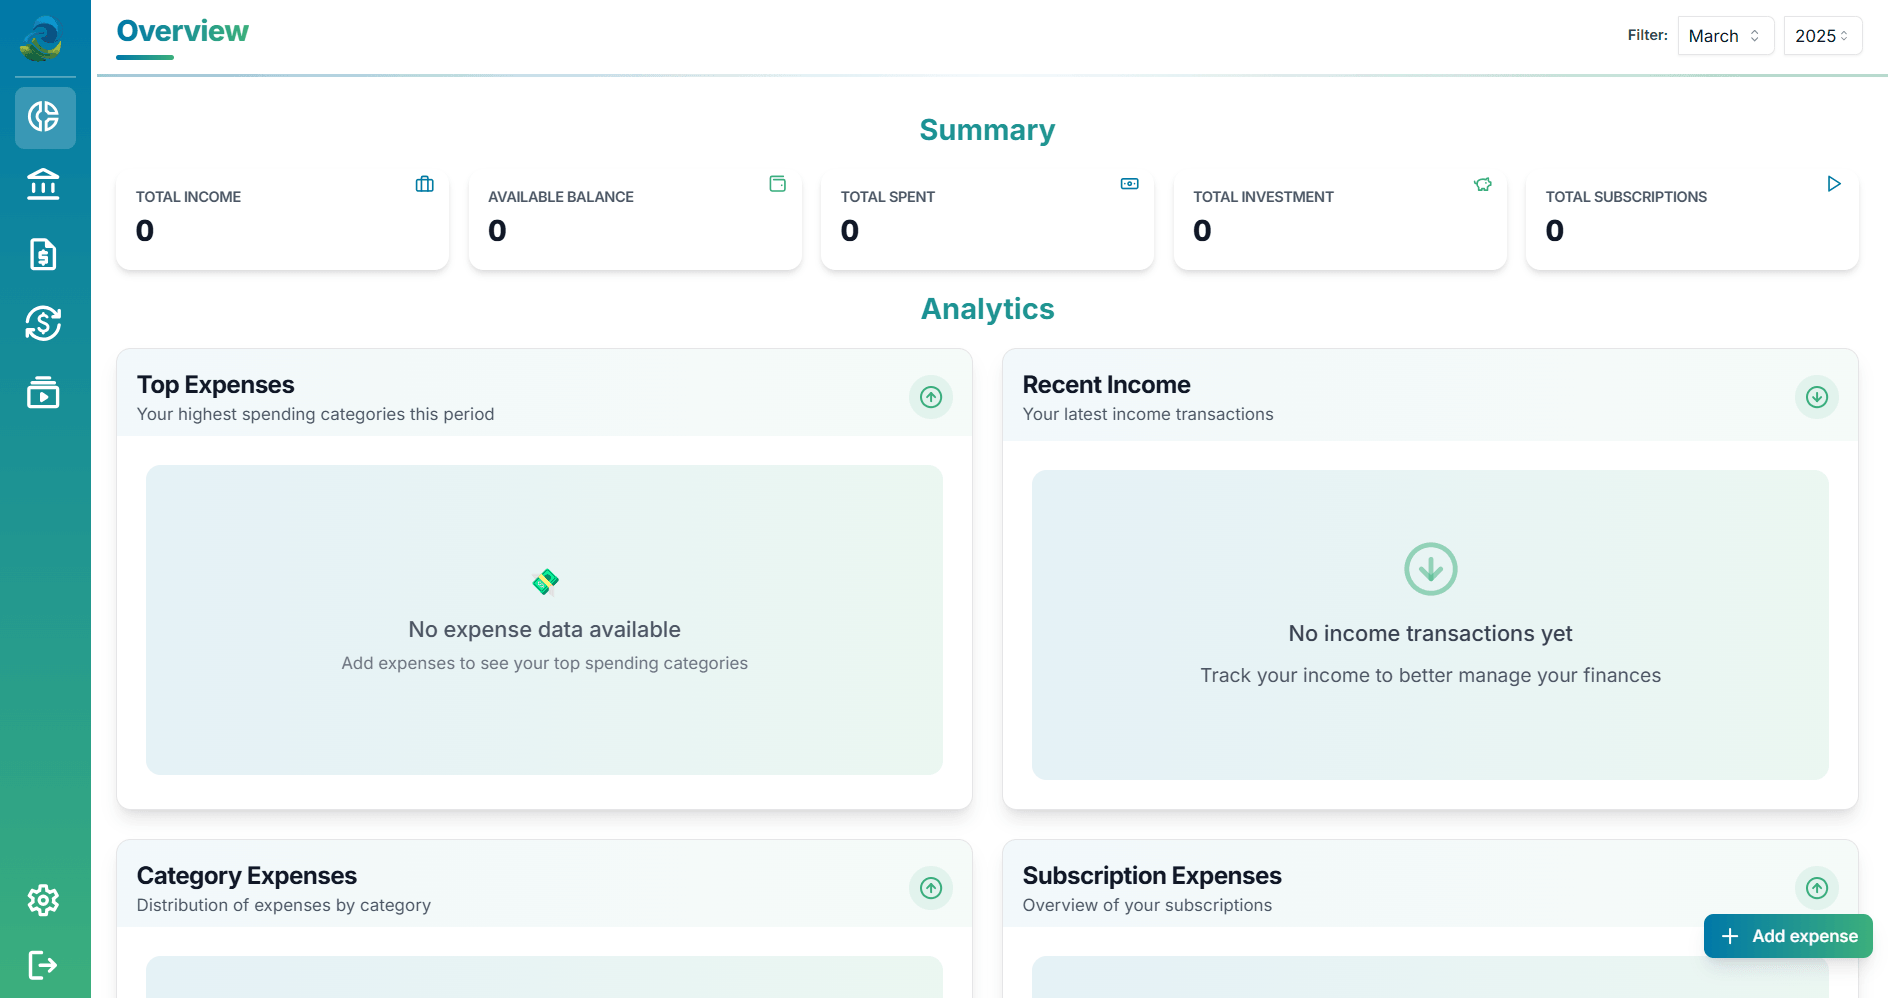Click the app logo at top left

click(x=42, y=38)
